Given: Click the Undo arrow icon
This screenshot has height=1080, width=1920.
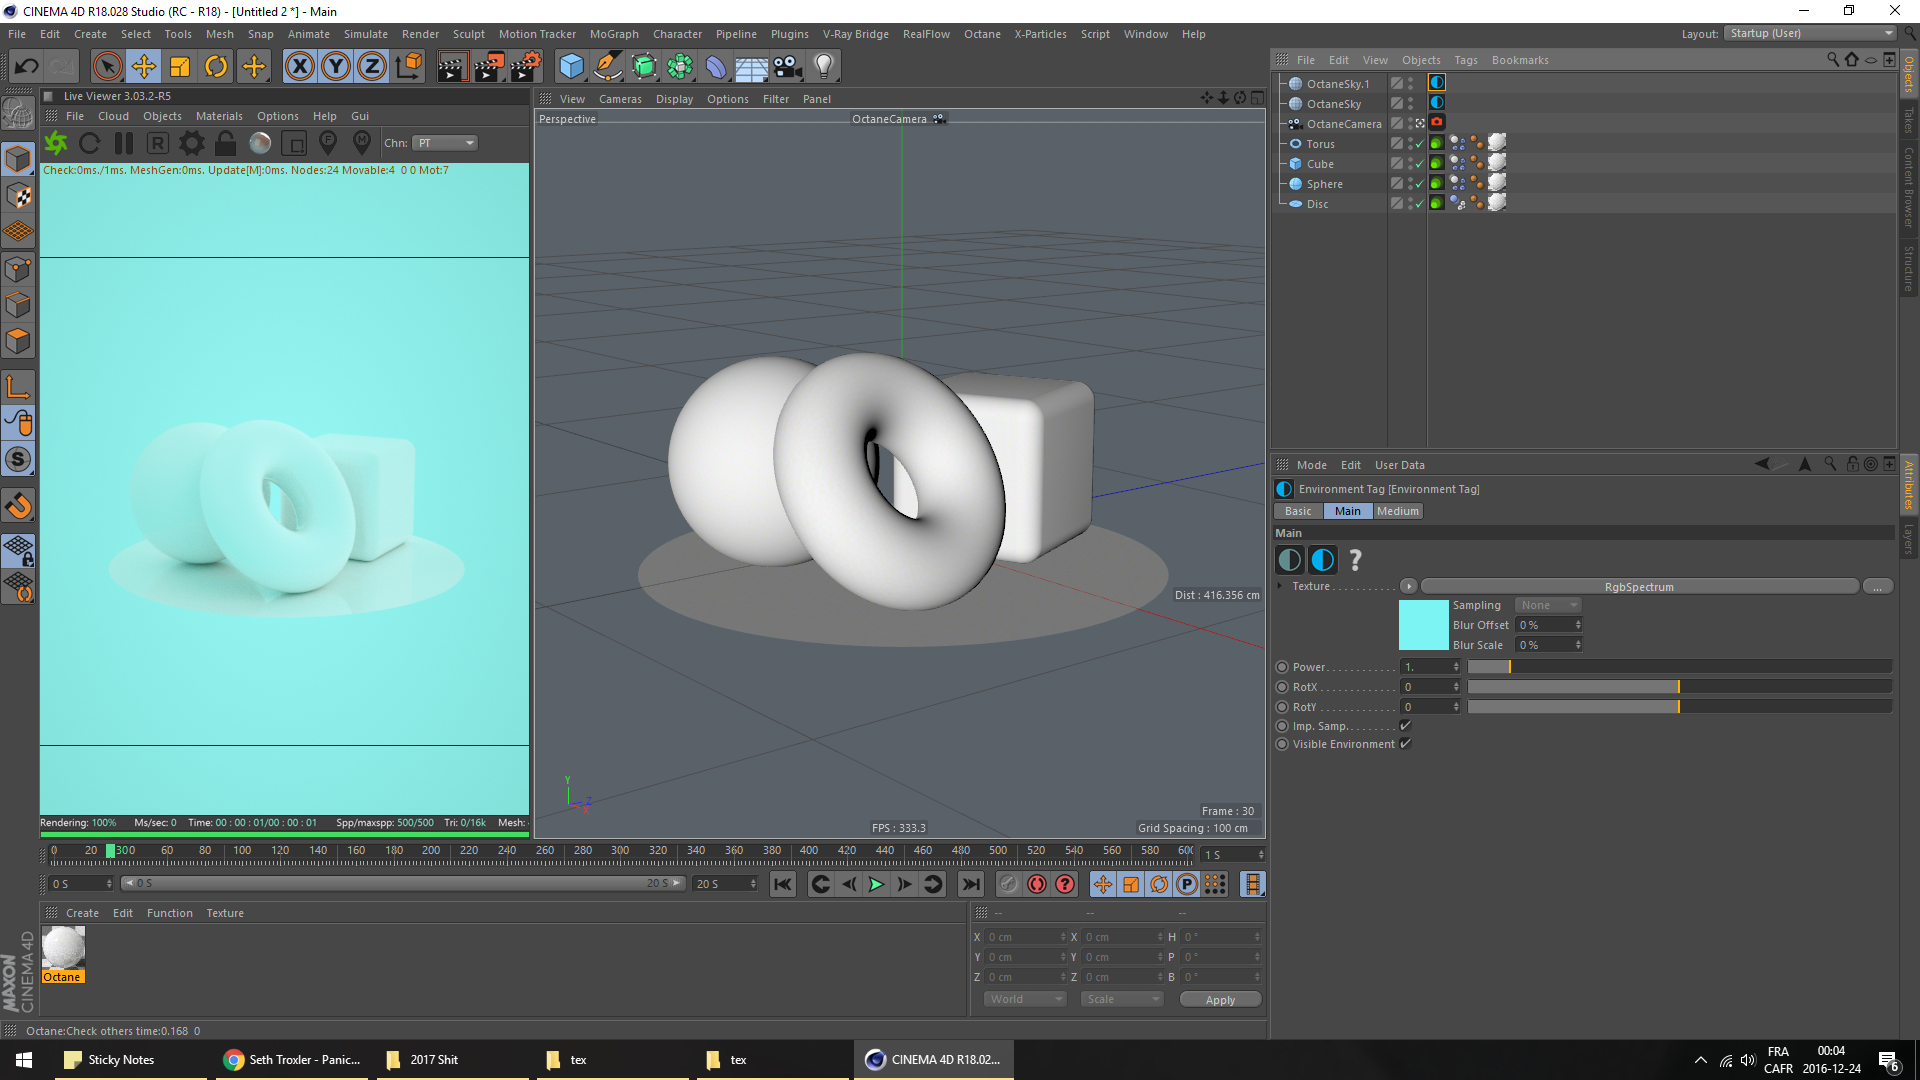Looking at the screenshot, I should coord(27,67).
